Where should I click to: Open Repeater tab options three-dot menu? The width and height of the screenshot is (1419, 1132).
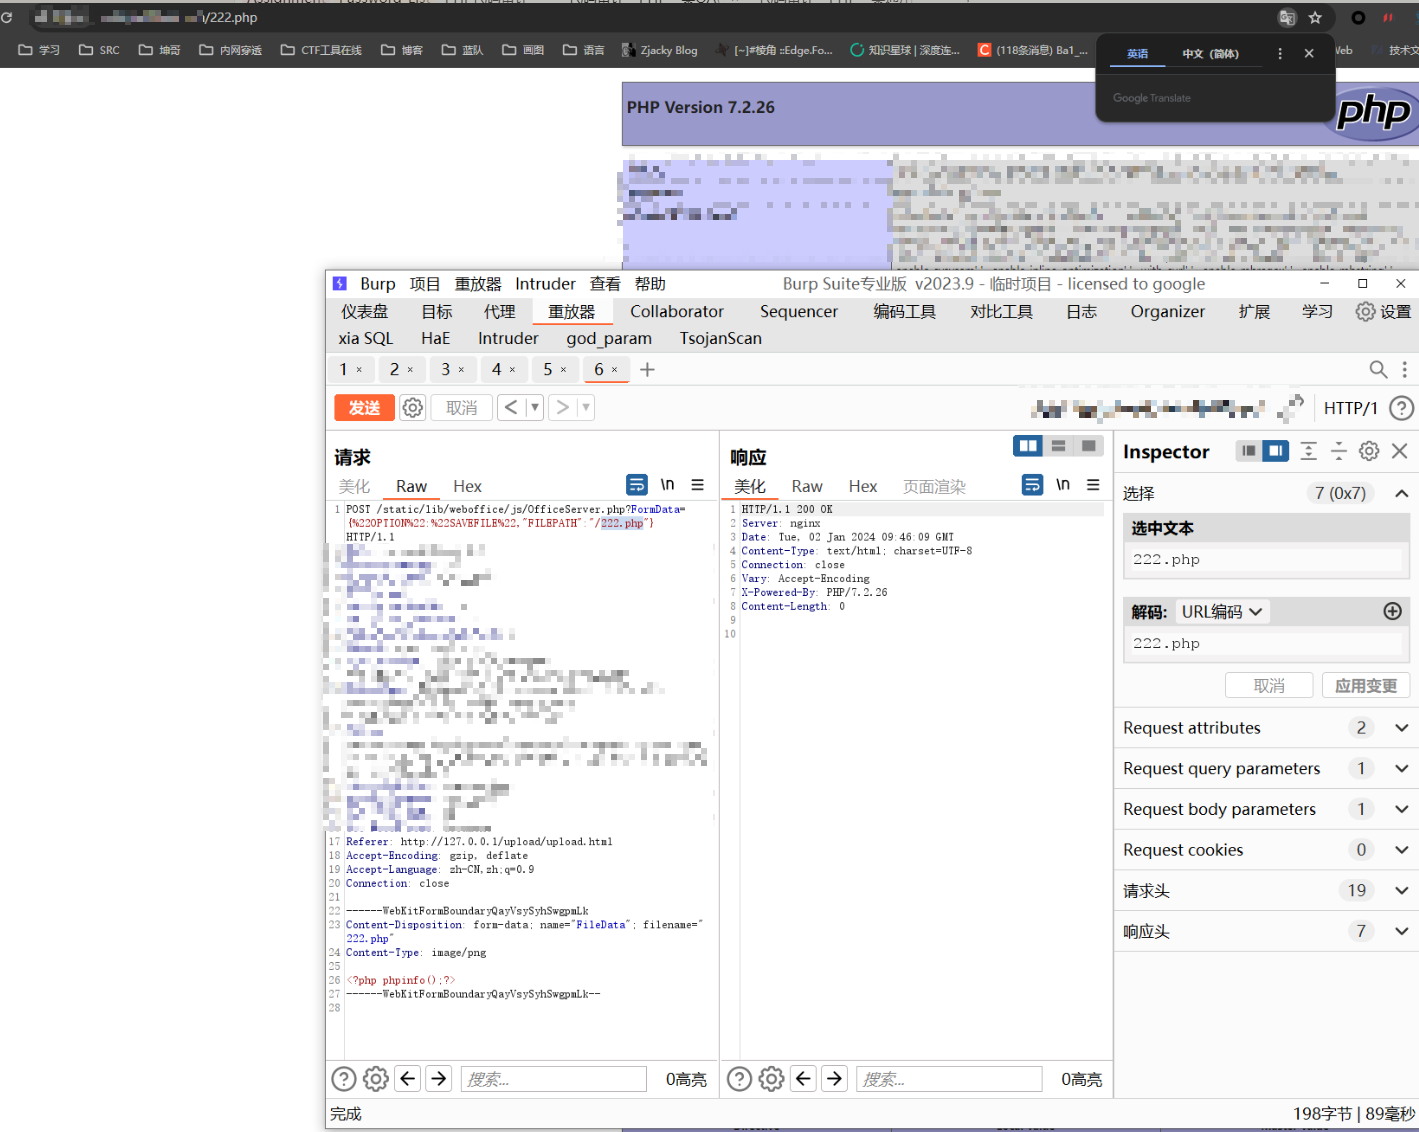pyautogui.click(x=1404, y=370)
